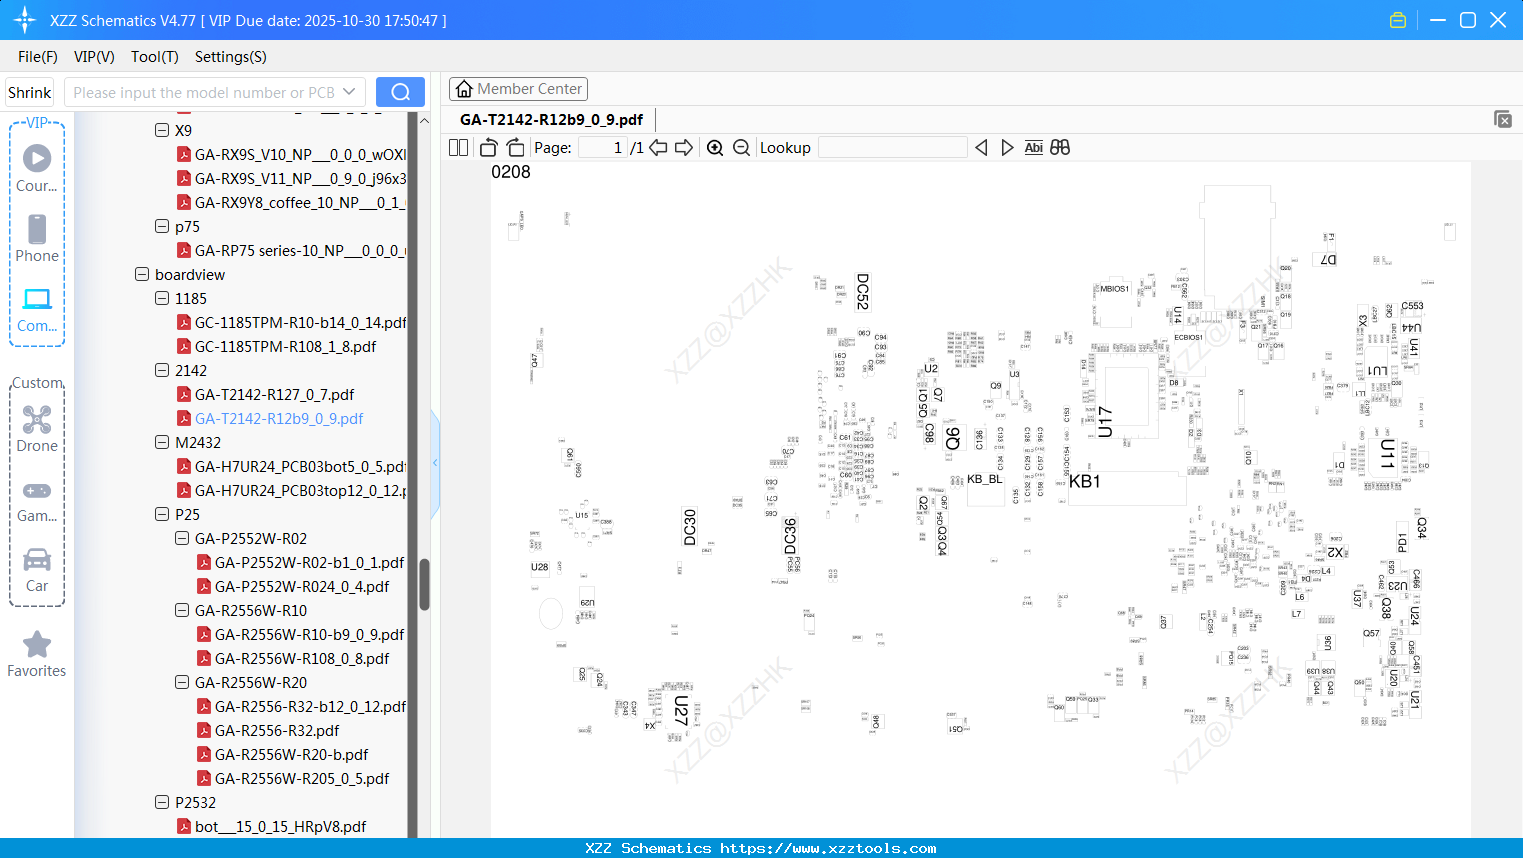
Task: Select the Computer category
Action: tap(37, 309)
